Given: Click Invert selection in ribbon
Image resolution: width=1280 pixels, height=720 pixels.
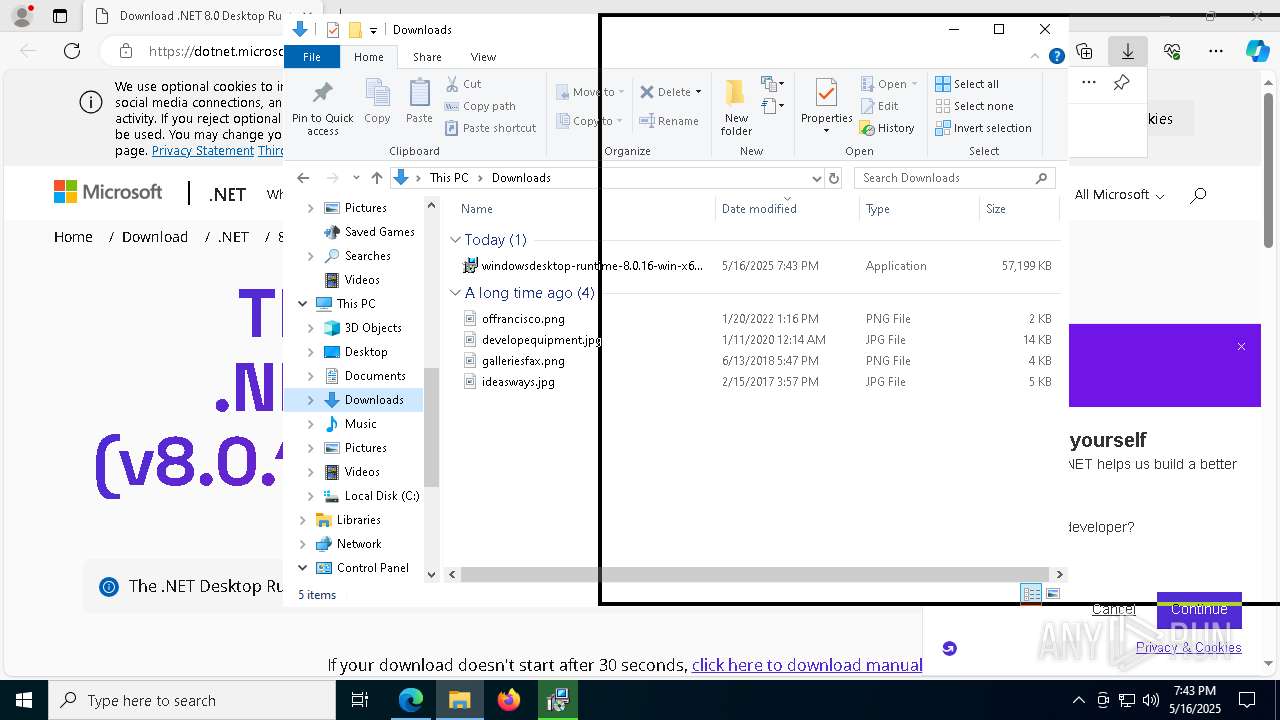Looking at the screenshot, I should [x=983, y=128].
